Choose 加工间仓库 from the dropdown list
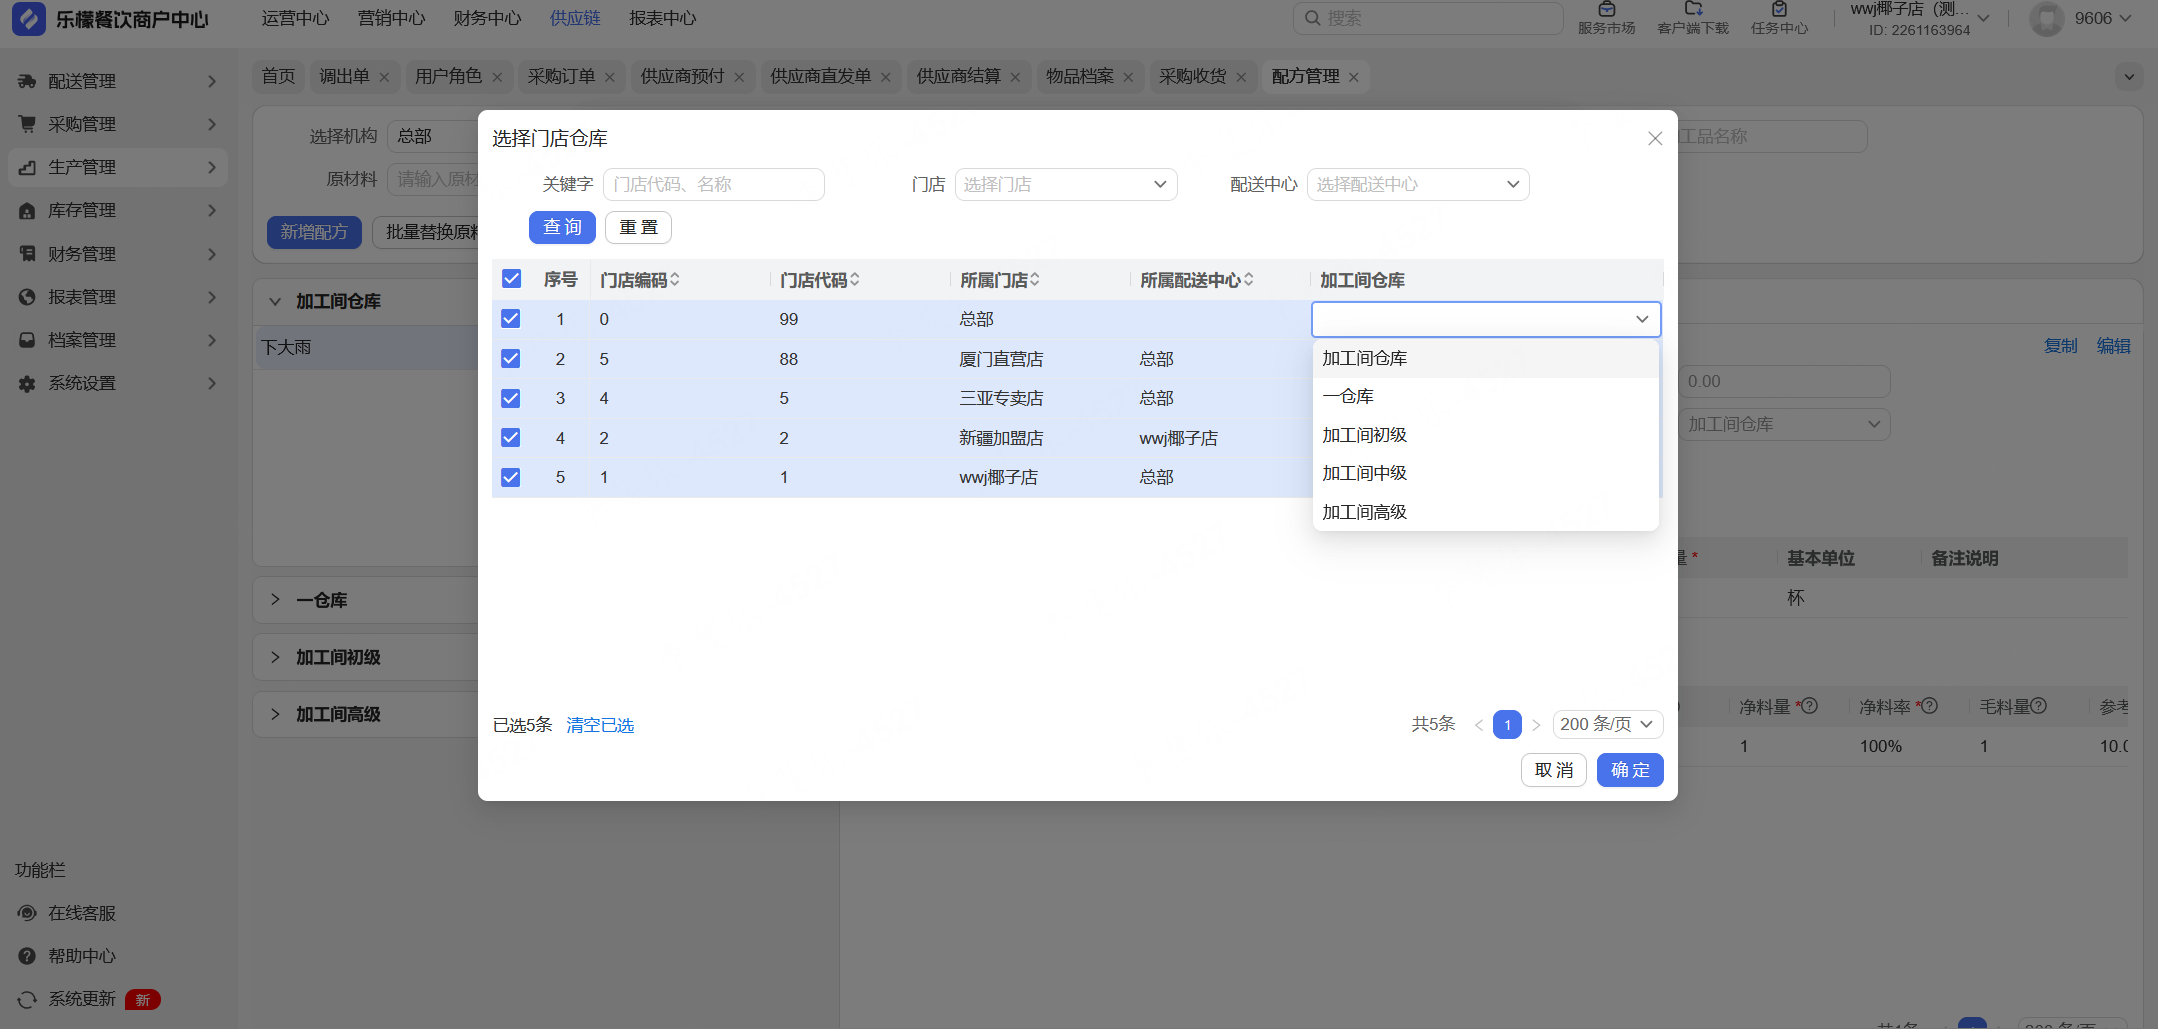The height and width of the screenshot is (1029, 2158). [x=1486, y=358]
